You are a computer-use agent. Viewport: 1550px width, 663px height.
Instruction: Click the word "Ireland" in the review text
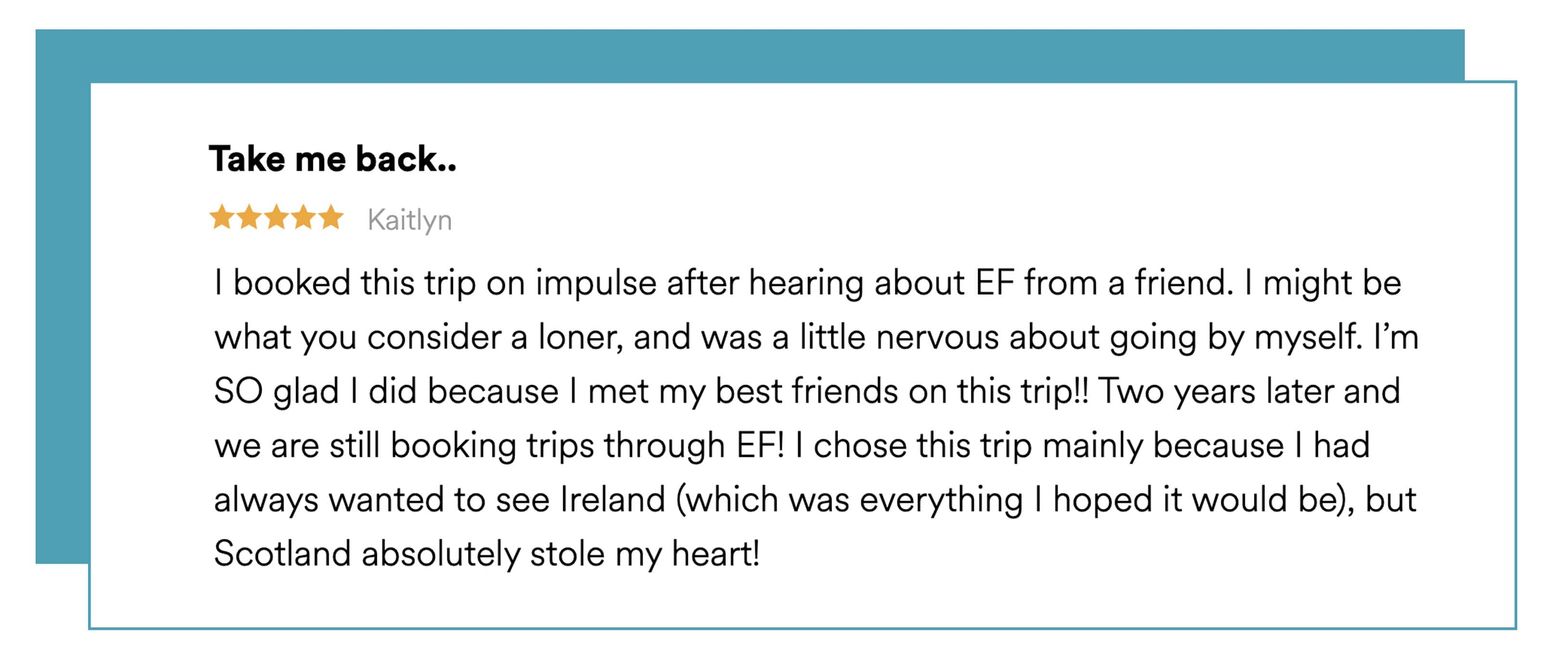coord(612,499)
